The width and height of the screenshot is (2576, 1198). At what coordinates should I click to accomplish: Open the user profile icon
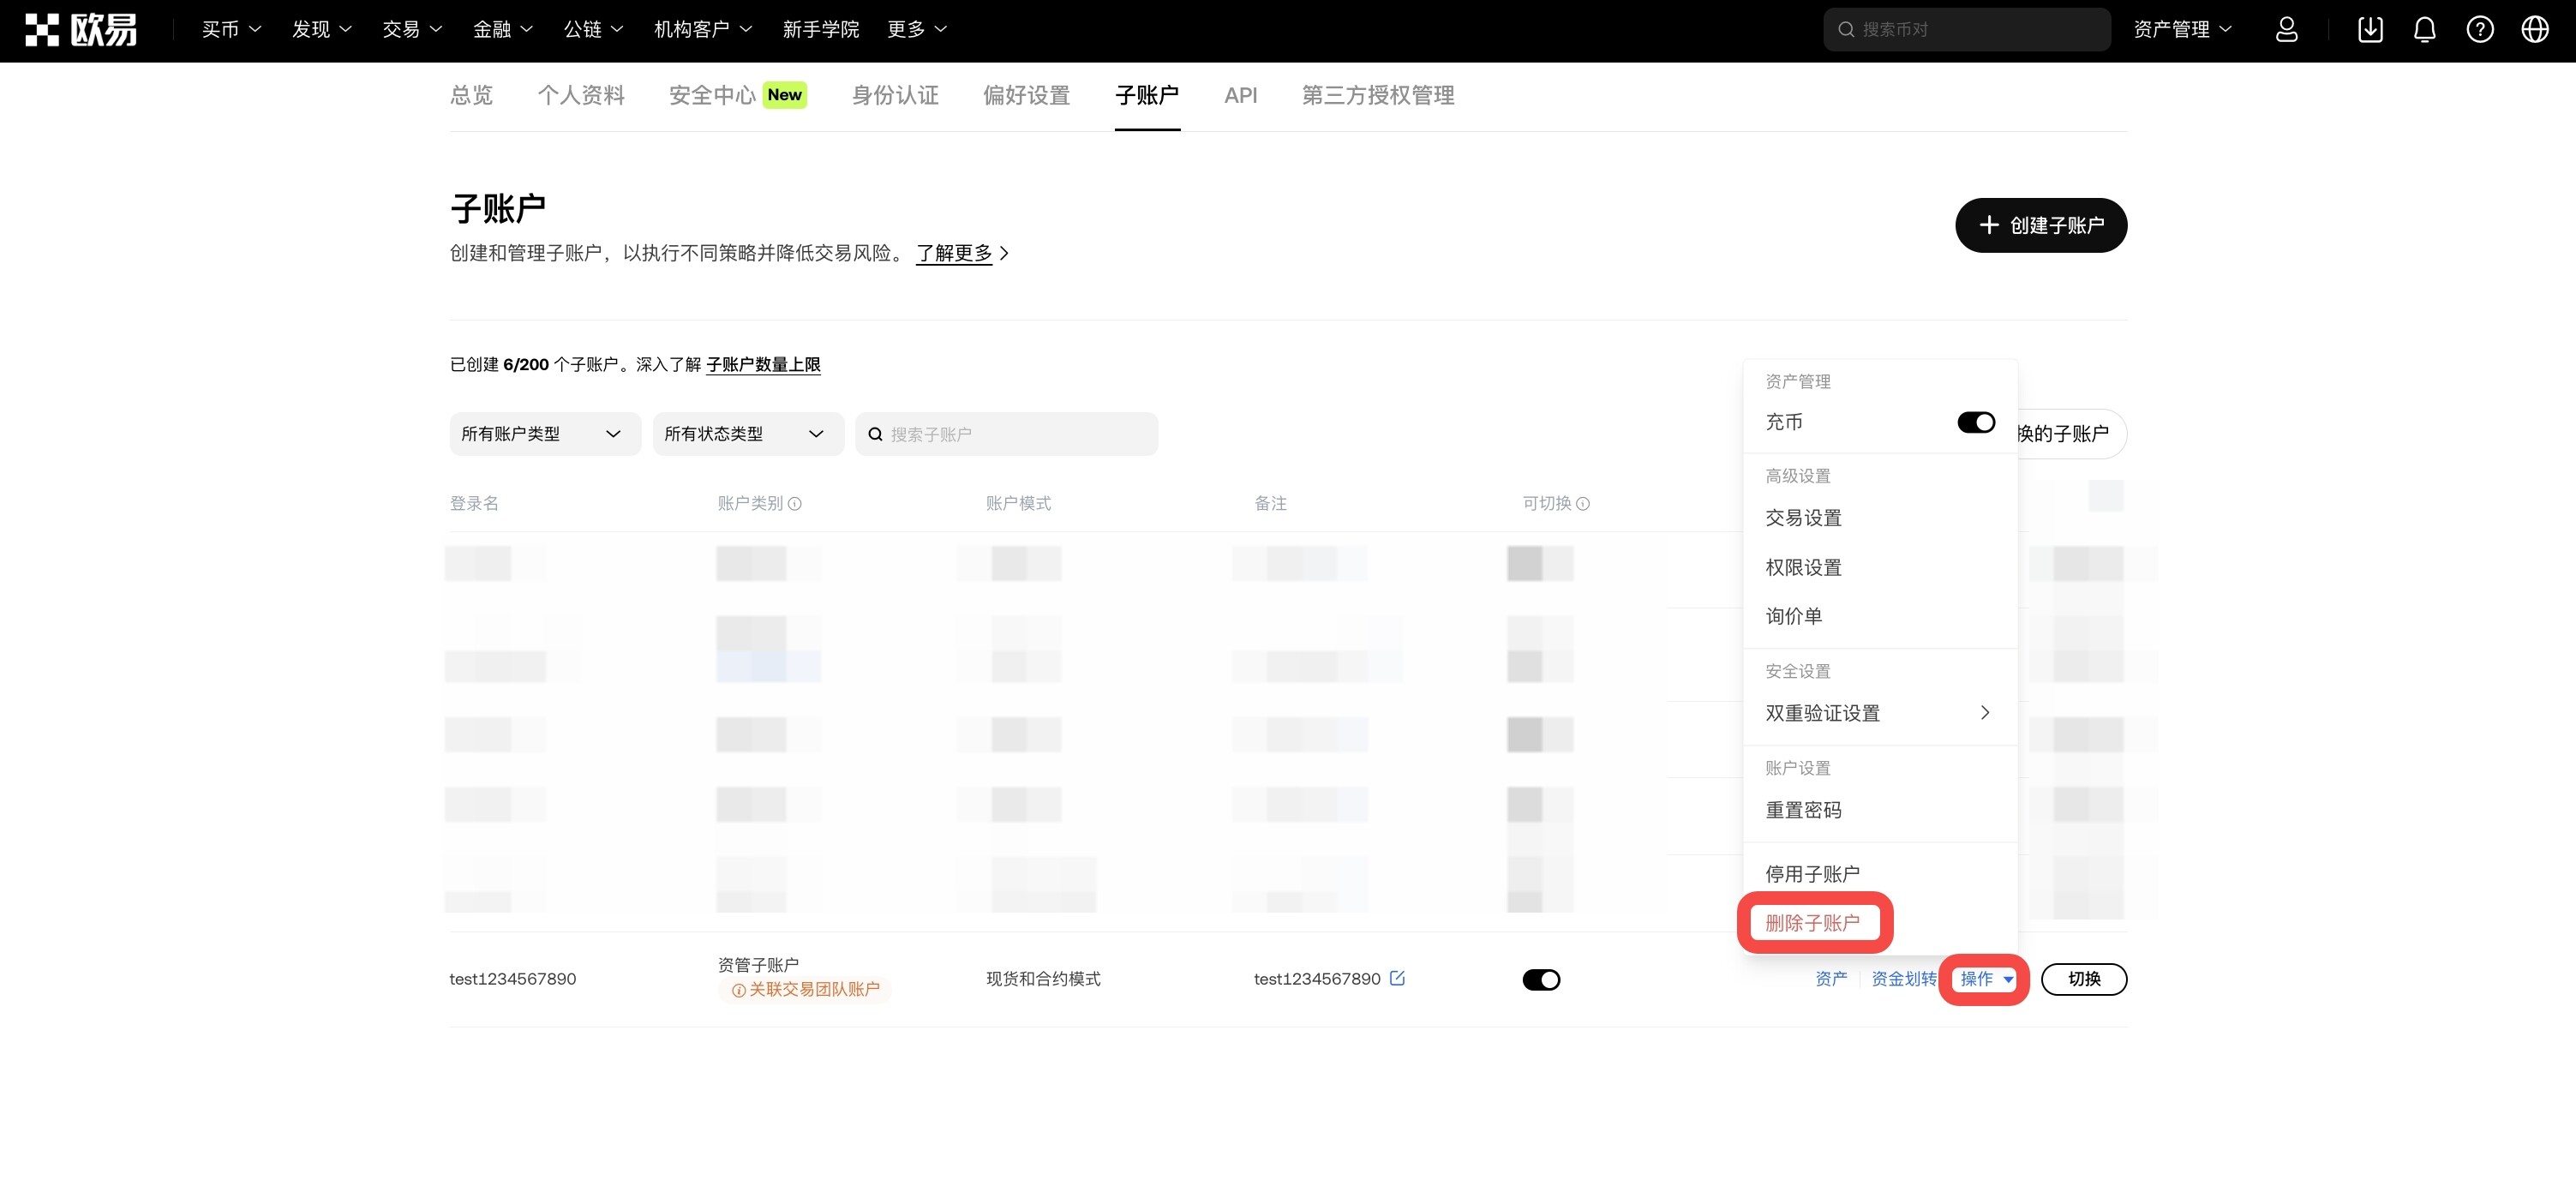(x=2286, y=30)
